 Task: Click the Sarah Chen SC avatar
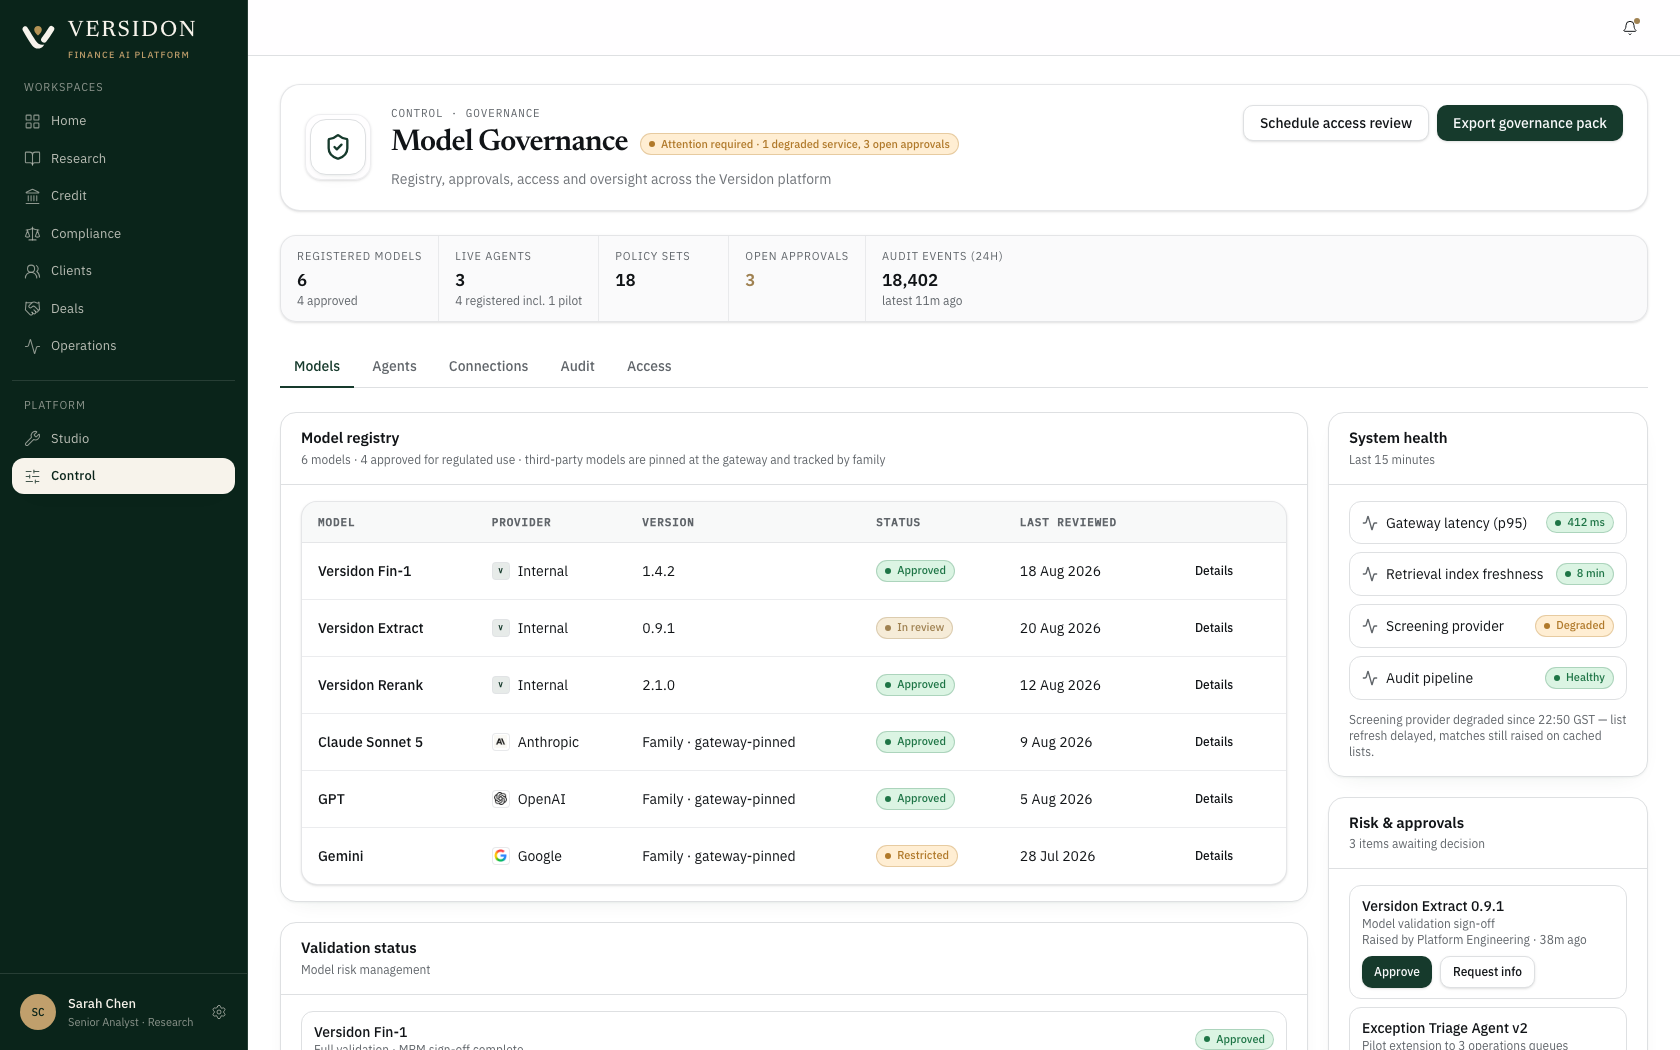(38, 1012)
